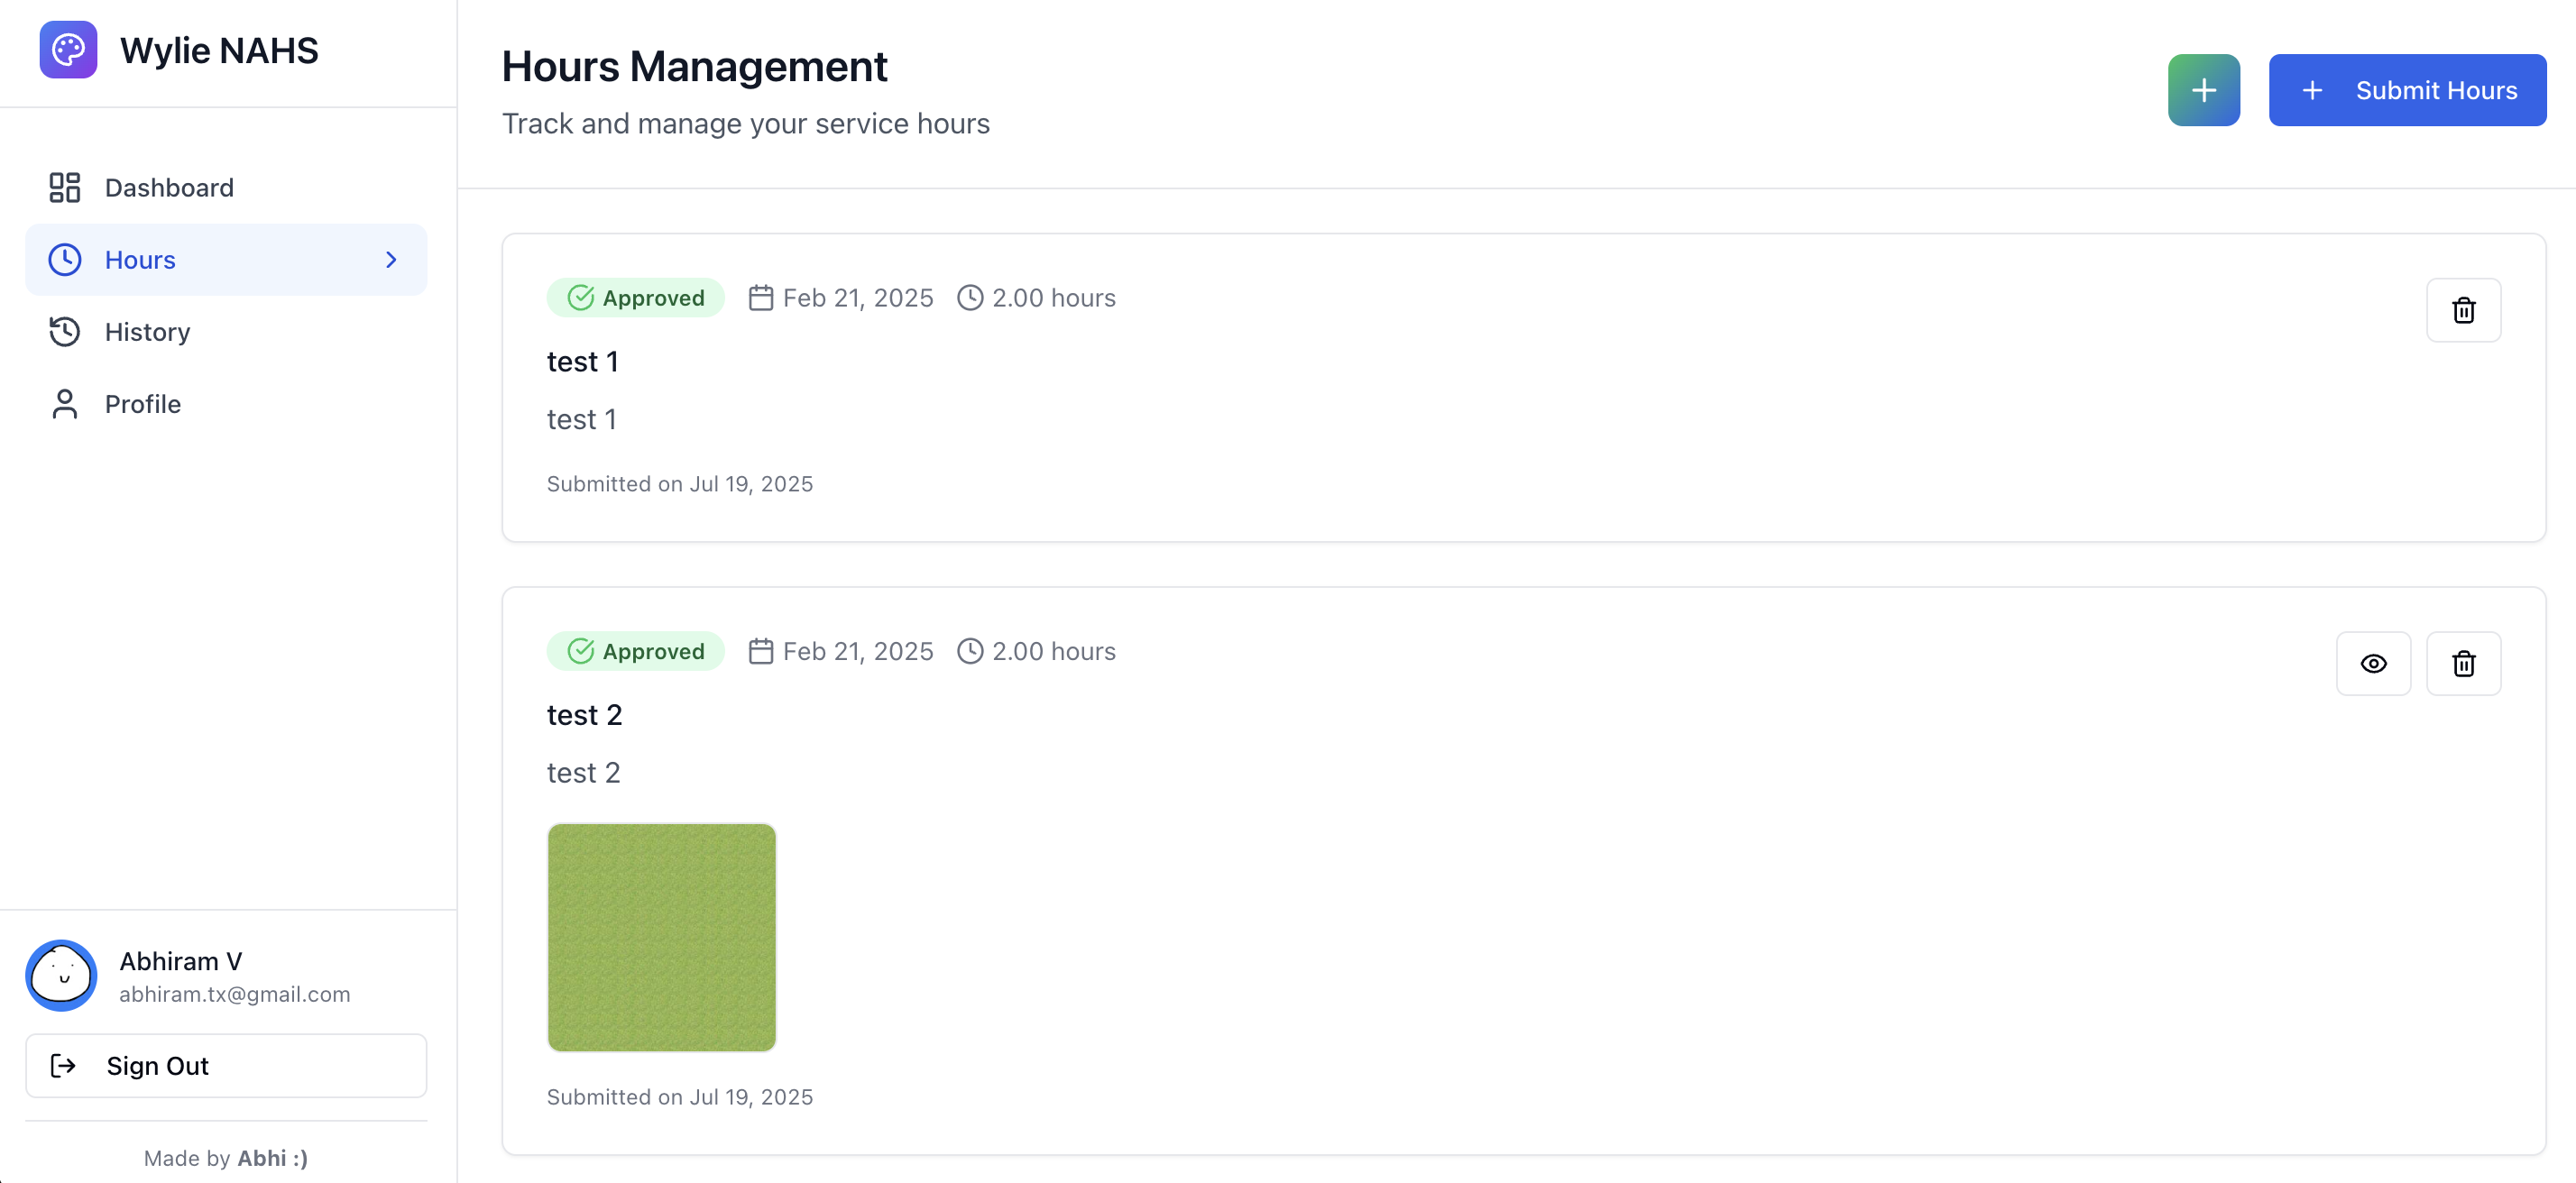Show the proof image using the eye toggle
The height and width of the screenshot is (1183, 2576).
click(x=2375, y=663)
